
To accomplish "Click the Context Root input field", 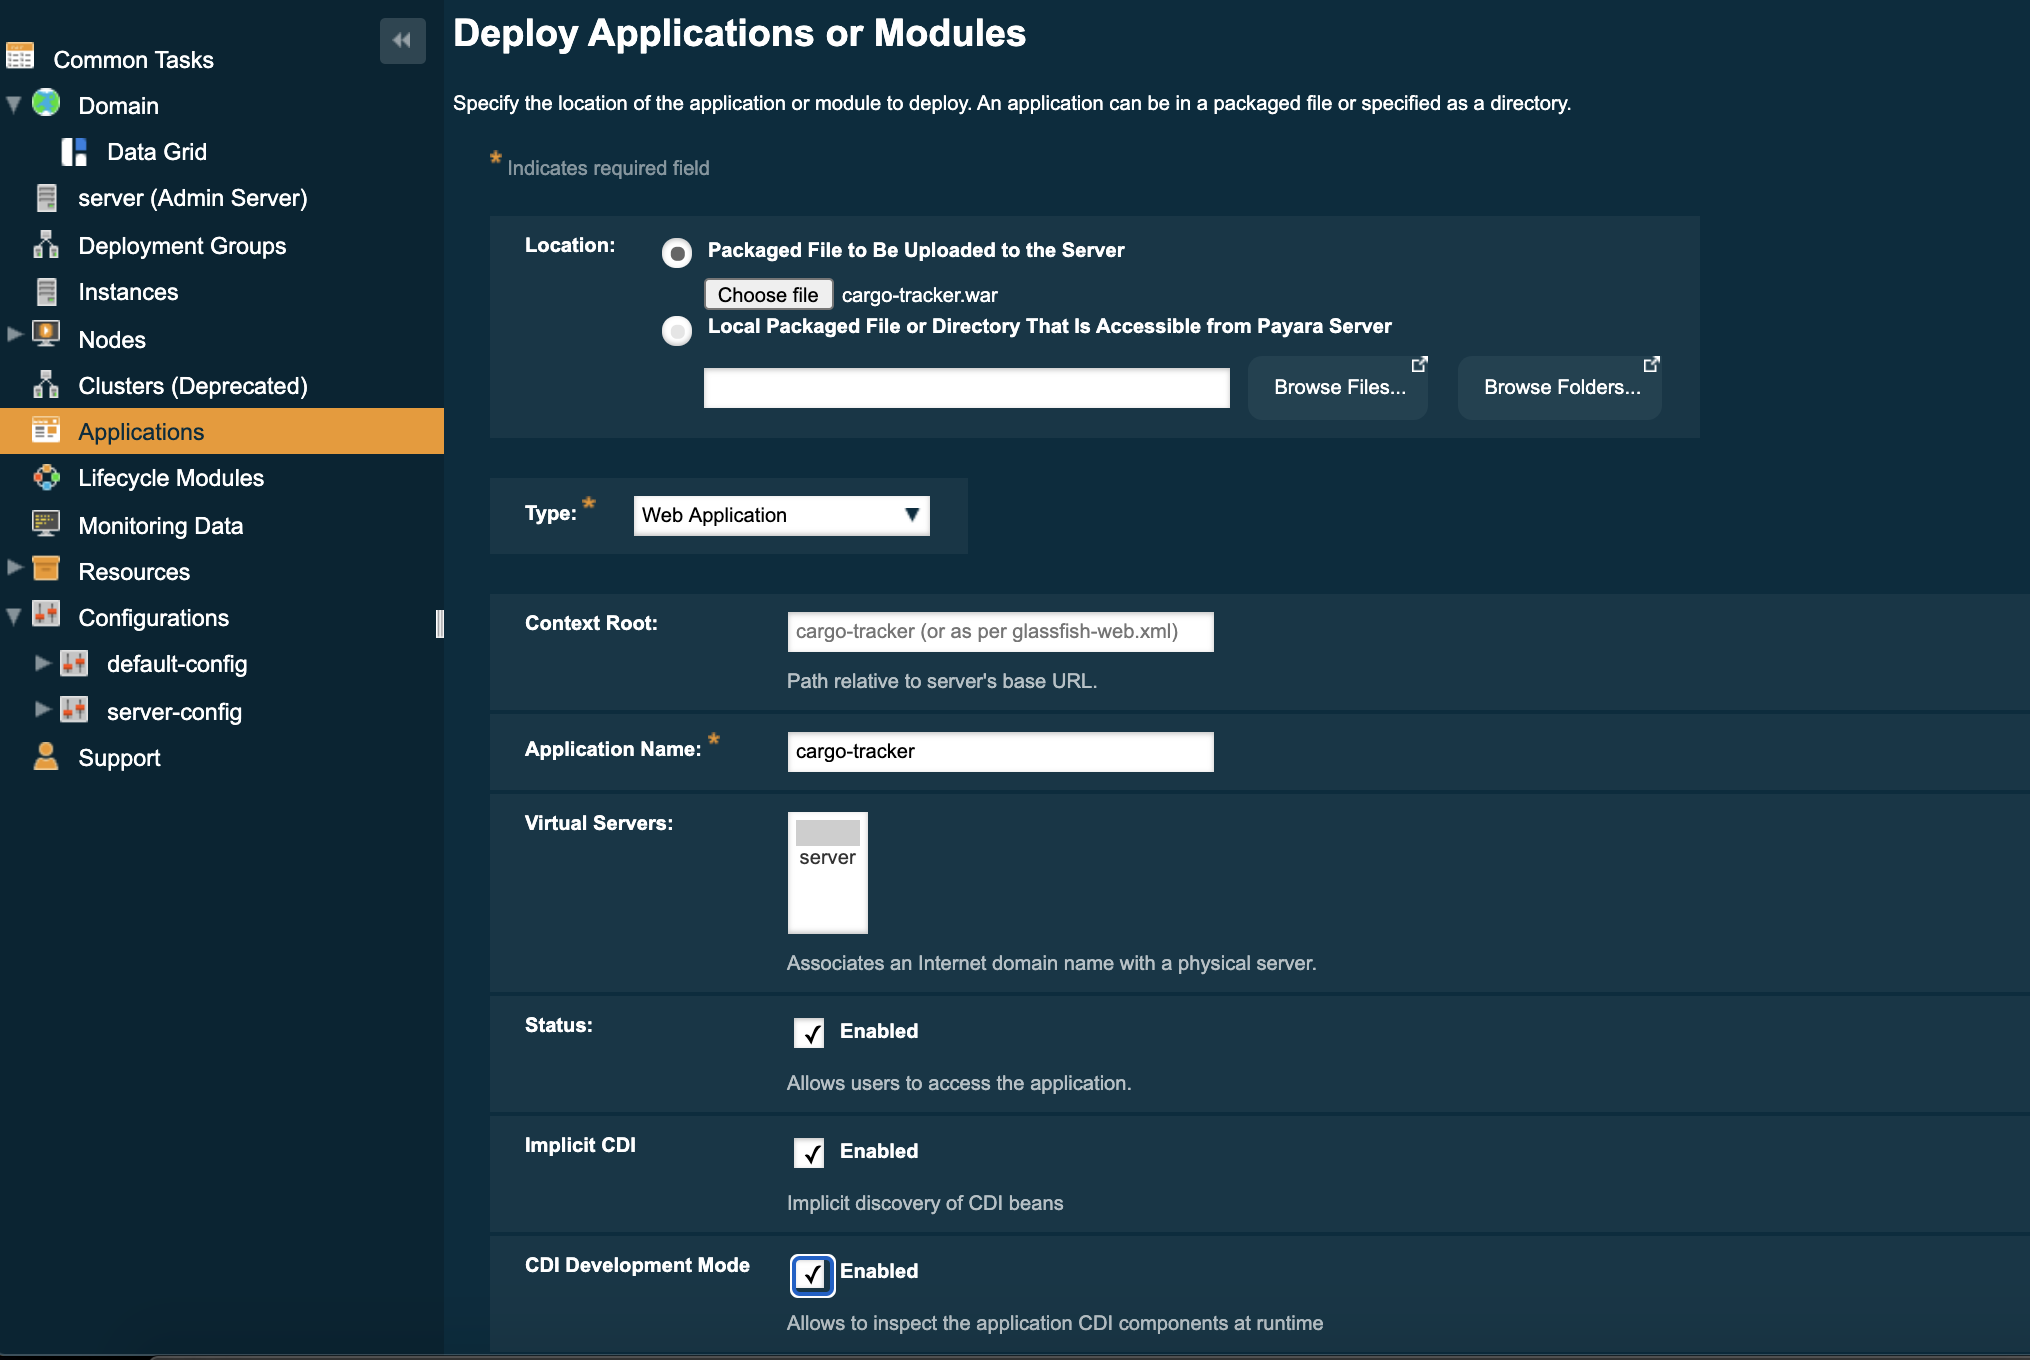I will point(1000,631).
